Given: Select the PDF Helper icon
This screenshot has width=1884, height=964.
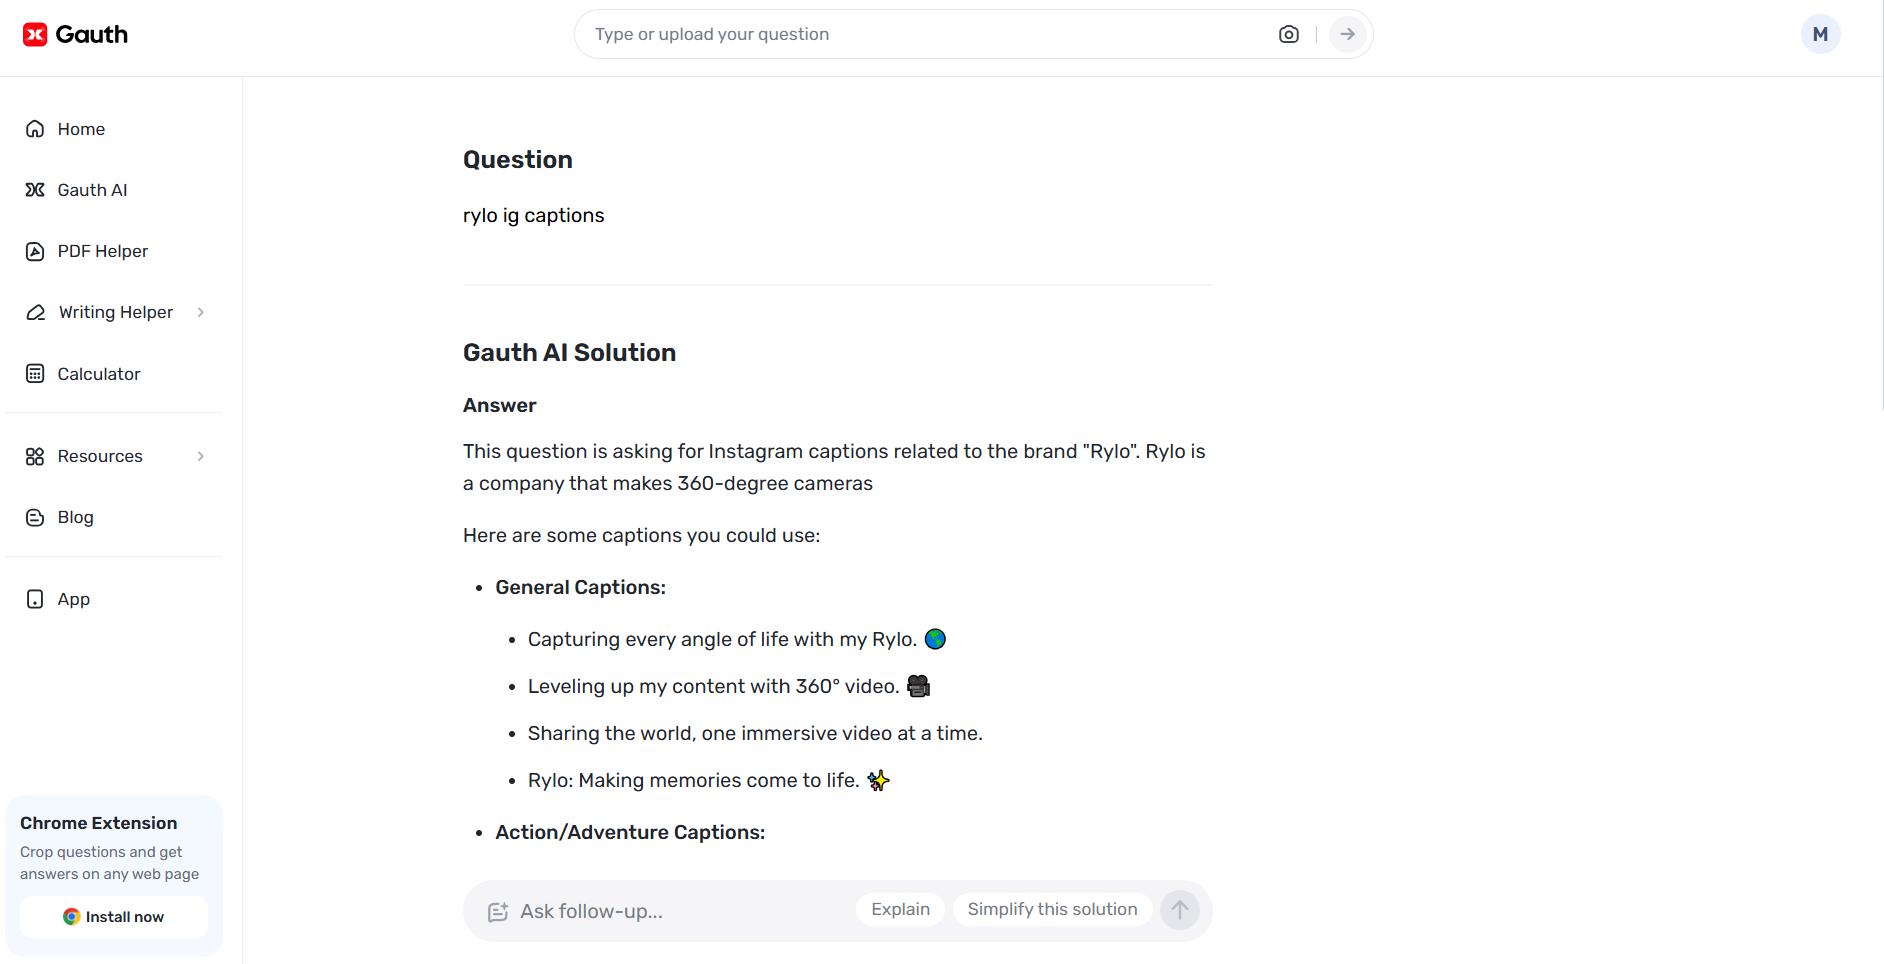Looking at the screenshot, I should click(35, 250).
